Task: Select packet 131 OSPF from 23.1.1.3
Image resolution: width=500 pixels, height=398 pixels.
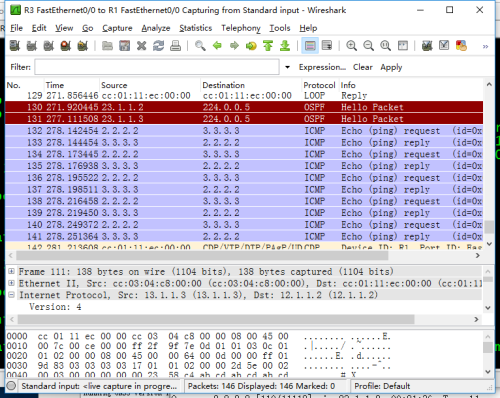Action: 244,119
